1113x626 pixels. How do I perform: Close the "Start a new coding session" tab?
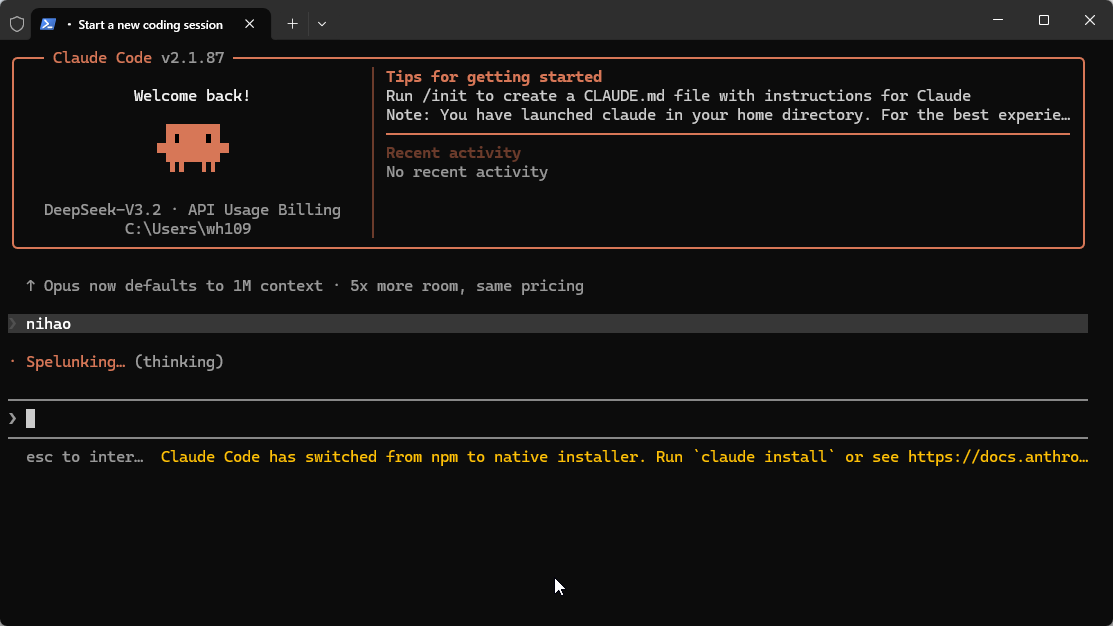tap(249, 24)
